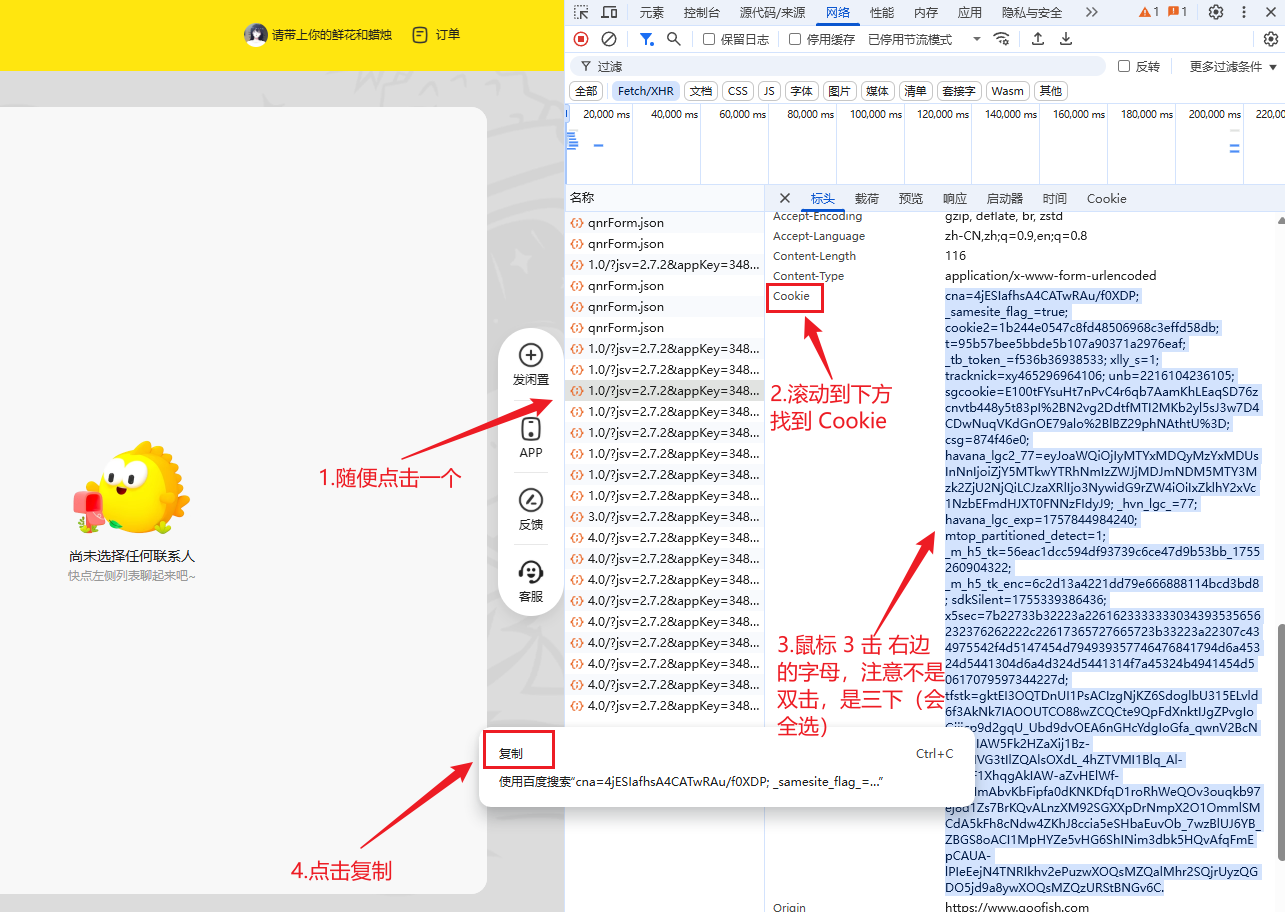Export HAR file with download icon
This screenshot has width=1285, height=912.
tap(1066, 39)
